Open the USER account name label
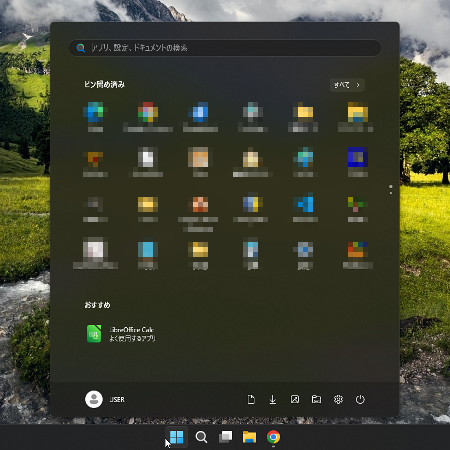This screenshot has height=450, width=450. coord(117,399)
